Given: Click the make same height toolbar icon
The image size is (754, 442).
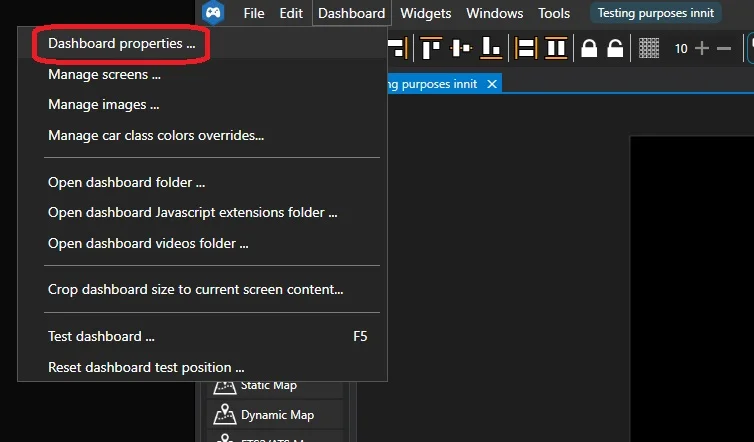Looking at the screenshot, I should [556, 48].
